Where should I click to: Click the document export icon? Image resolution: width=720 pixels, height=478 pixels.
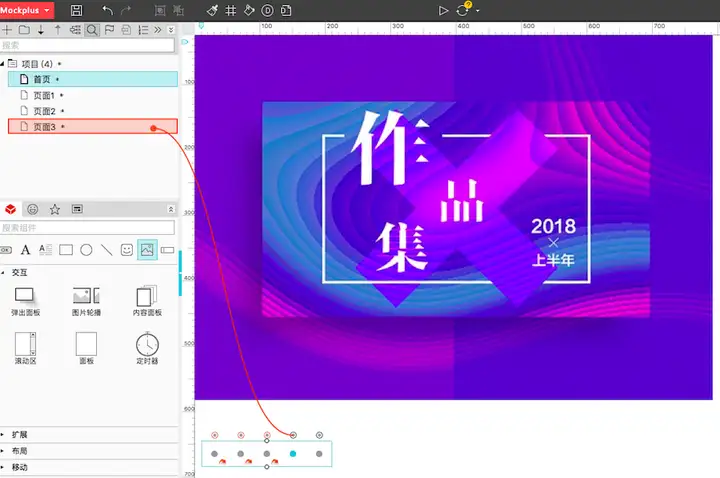286,10
